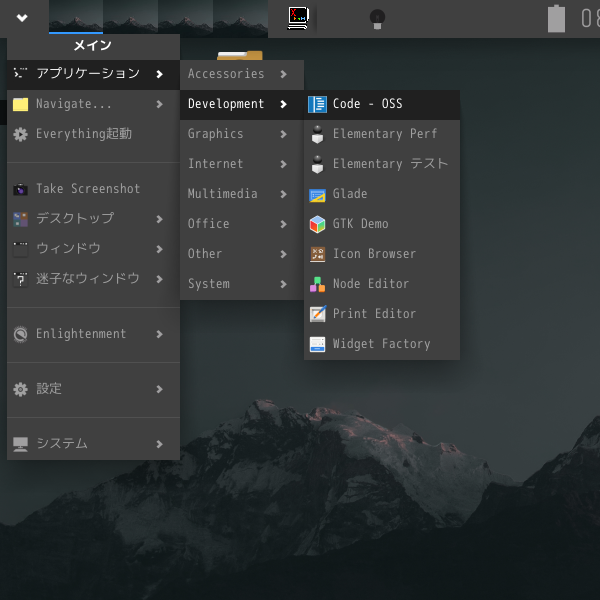Click the Print Editor icon

pos(318,314)
